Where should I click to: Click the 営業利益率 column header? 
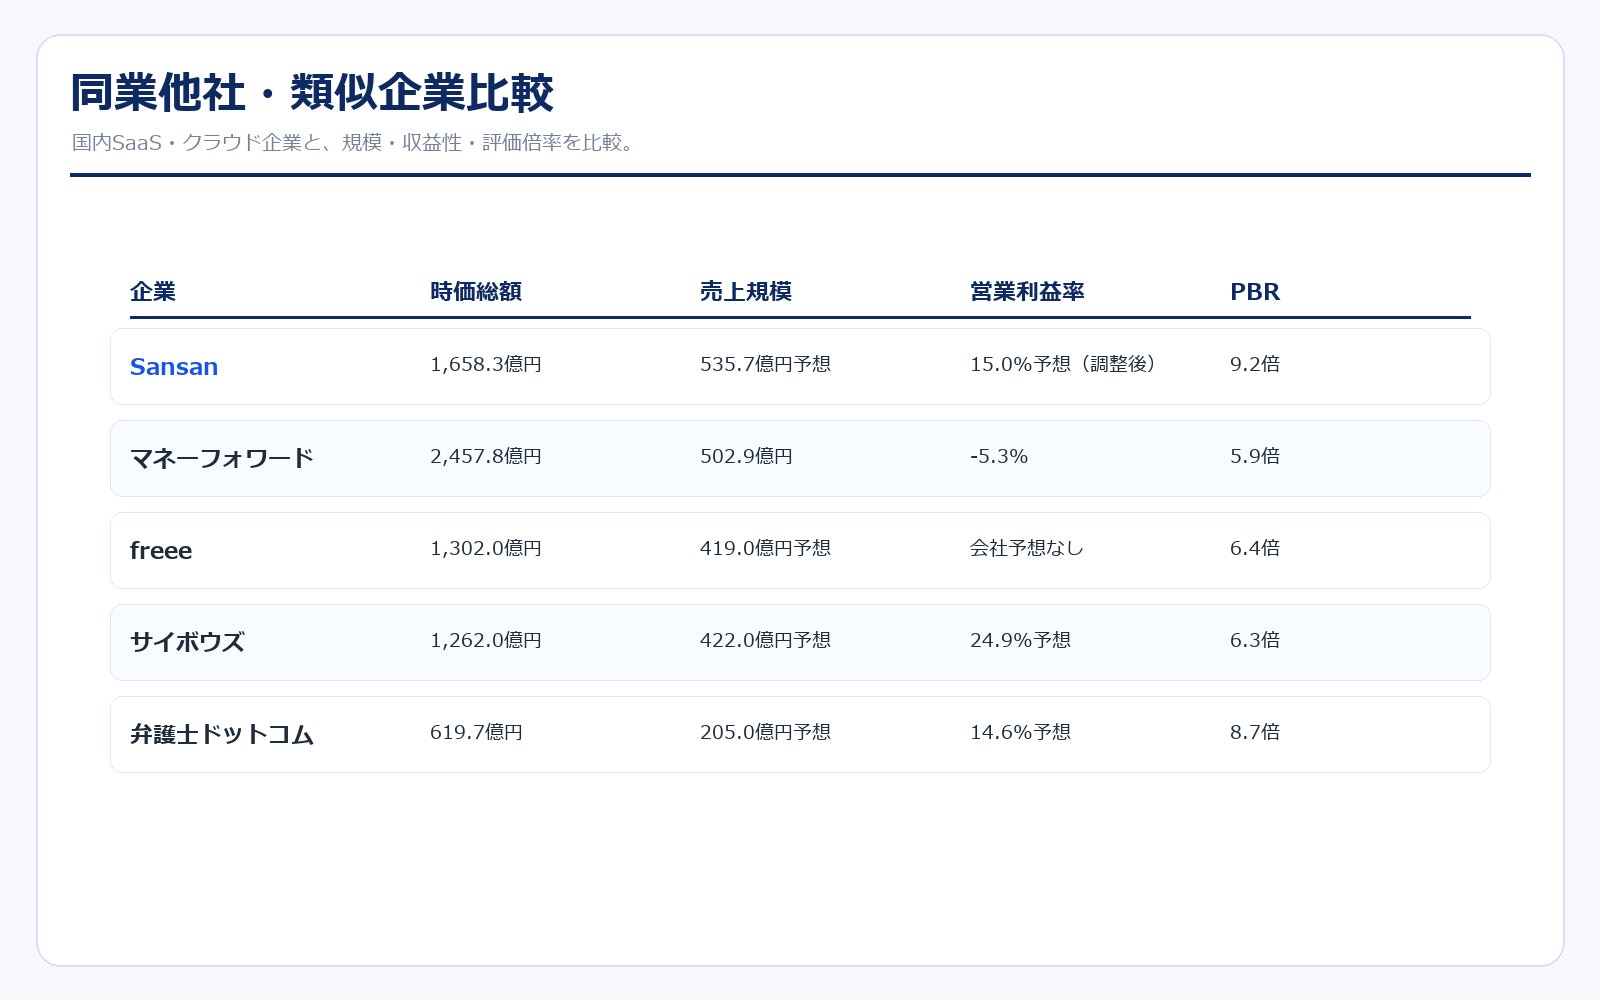coord(1027,291)
